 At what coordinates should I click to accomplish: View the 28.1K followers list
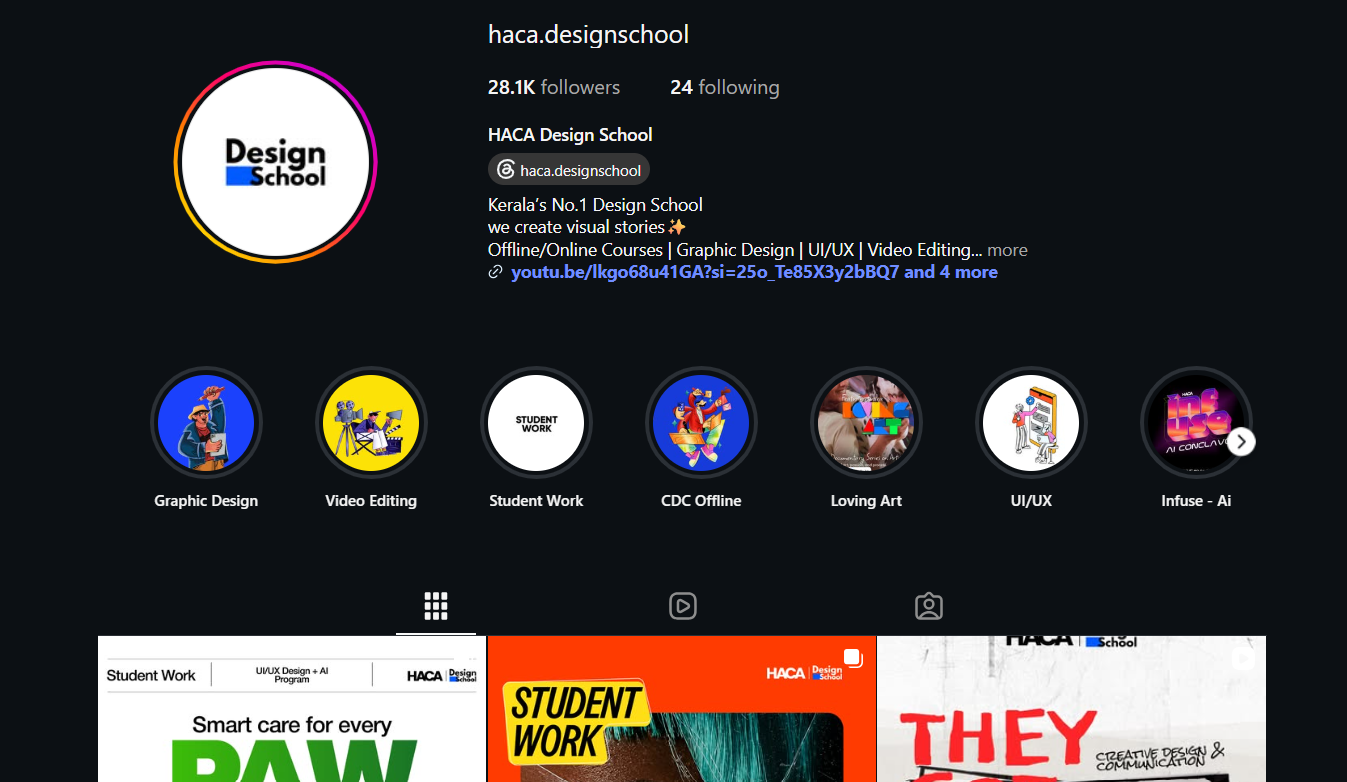(x=554, y=88)
